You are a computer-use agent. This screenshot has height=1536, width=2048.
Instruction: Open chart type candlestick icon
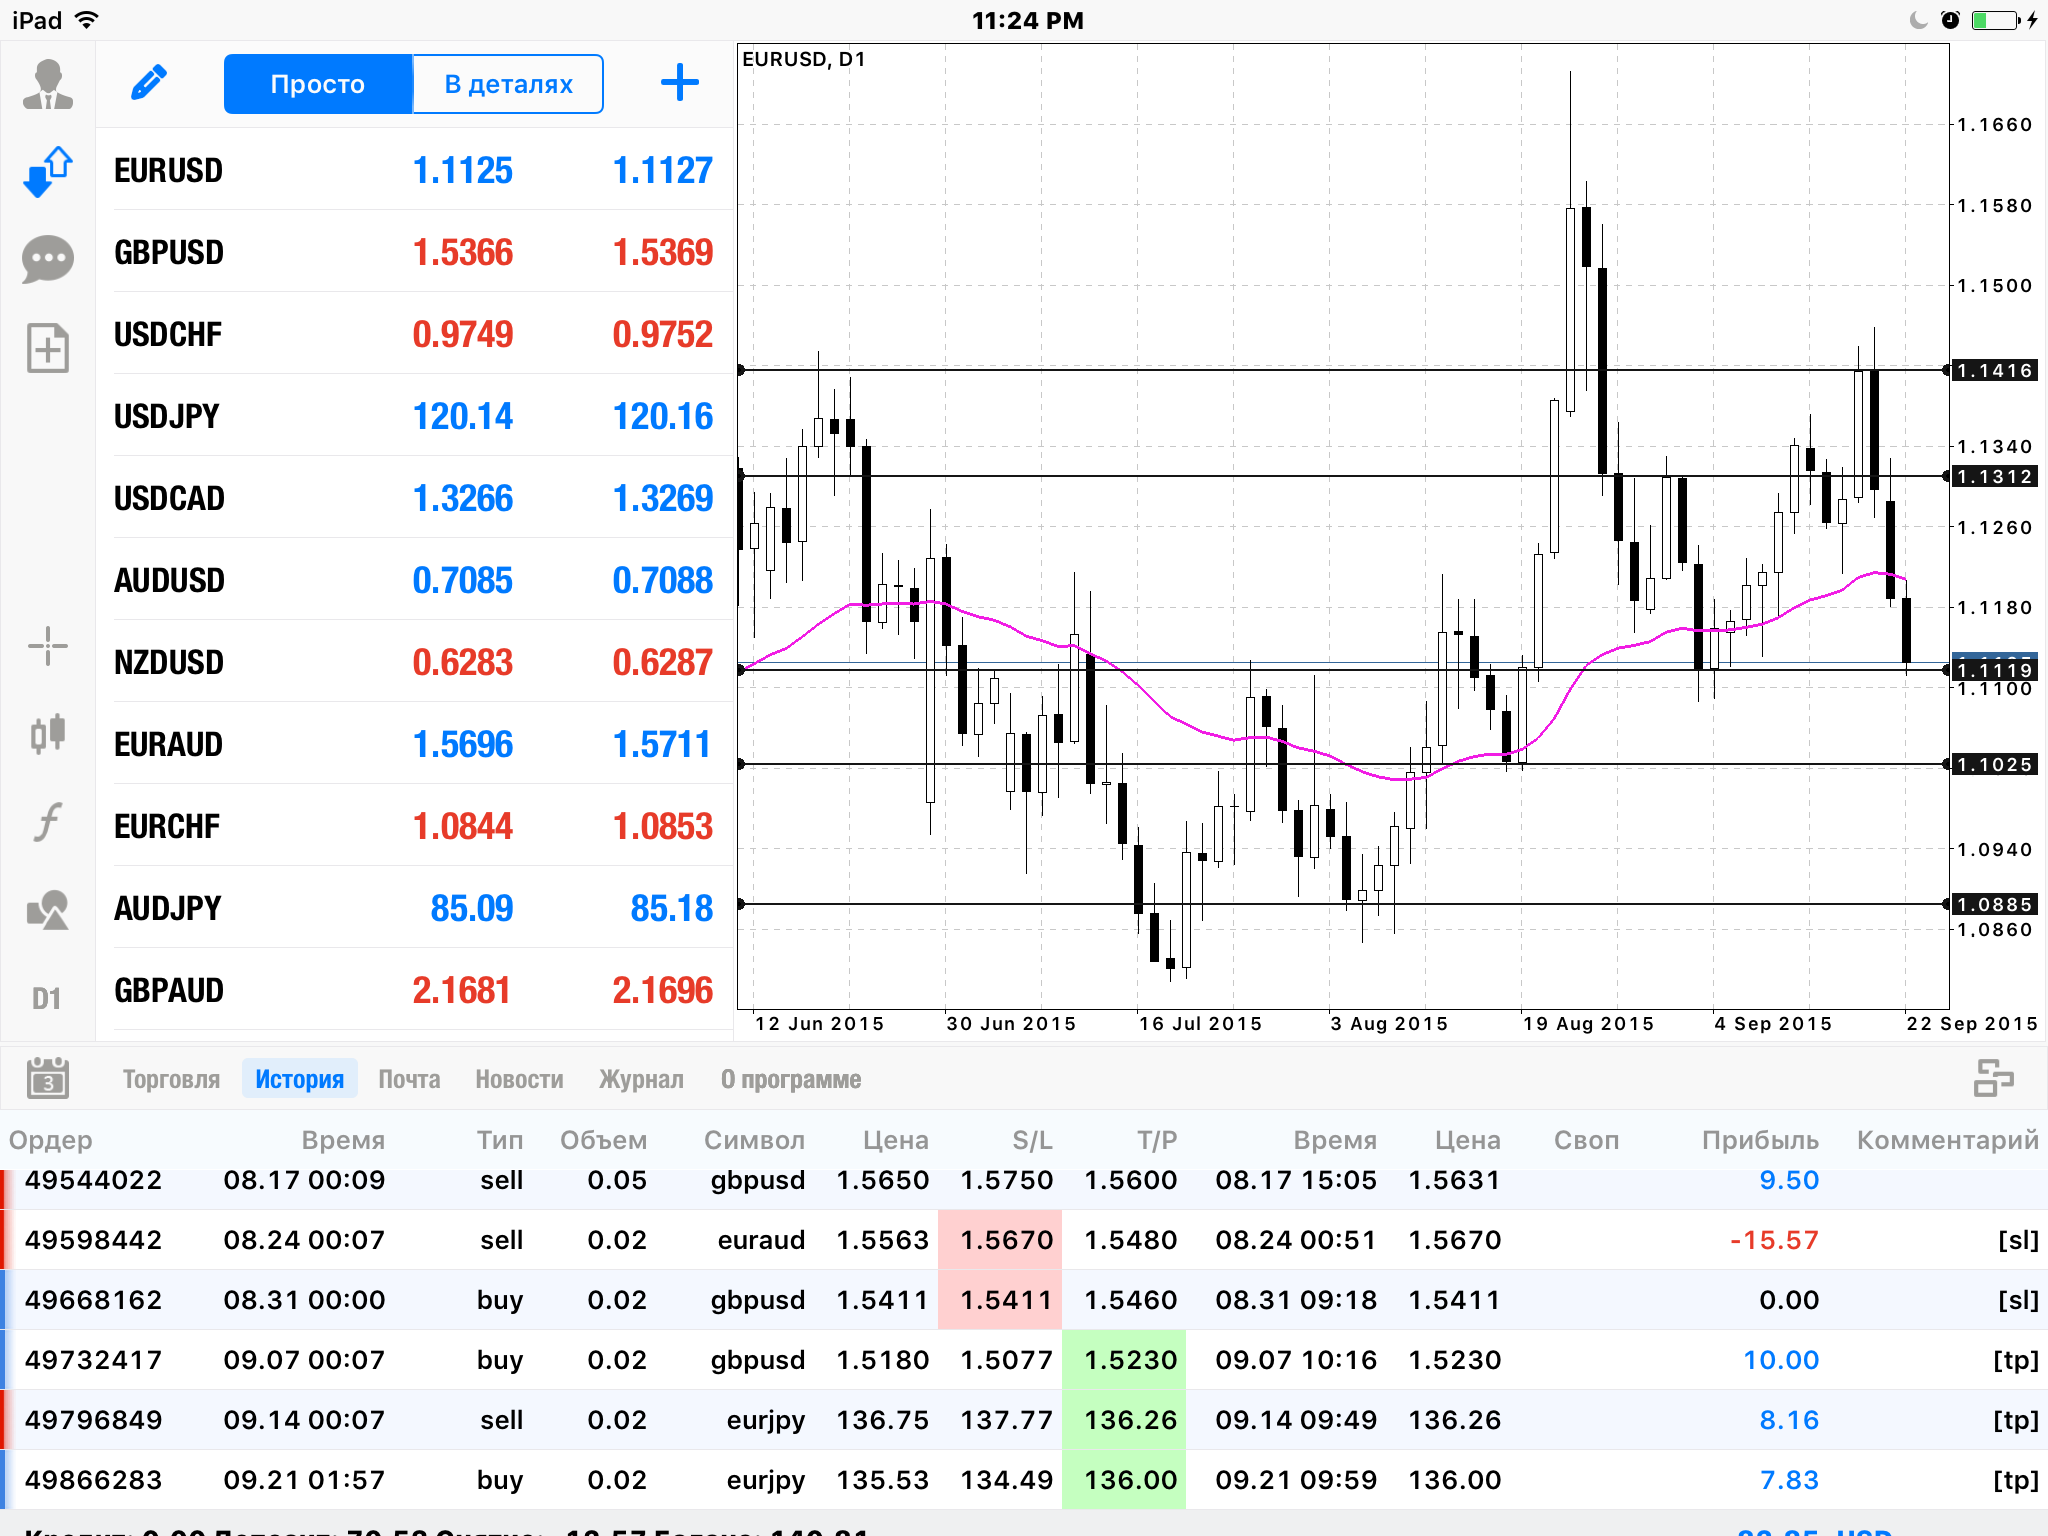(47, 734)
